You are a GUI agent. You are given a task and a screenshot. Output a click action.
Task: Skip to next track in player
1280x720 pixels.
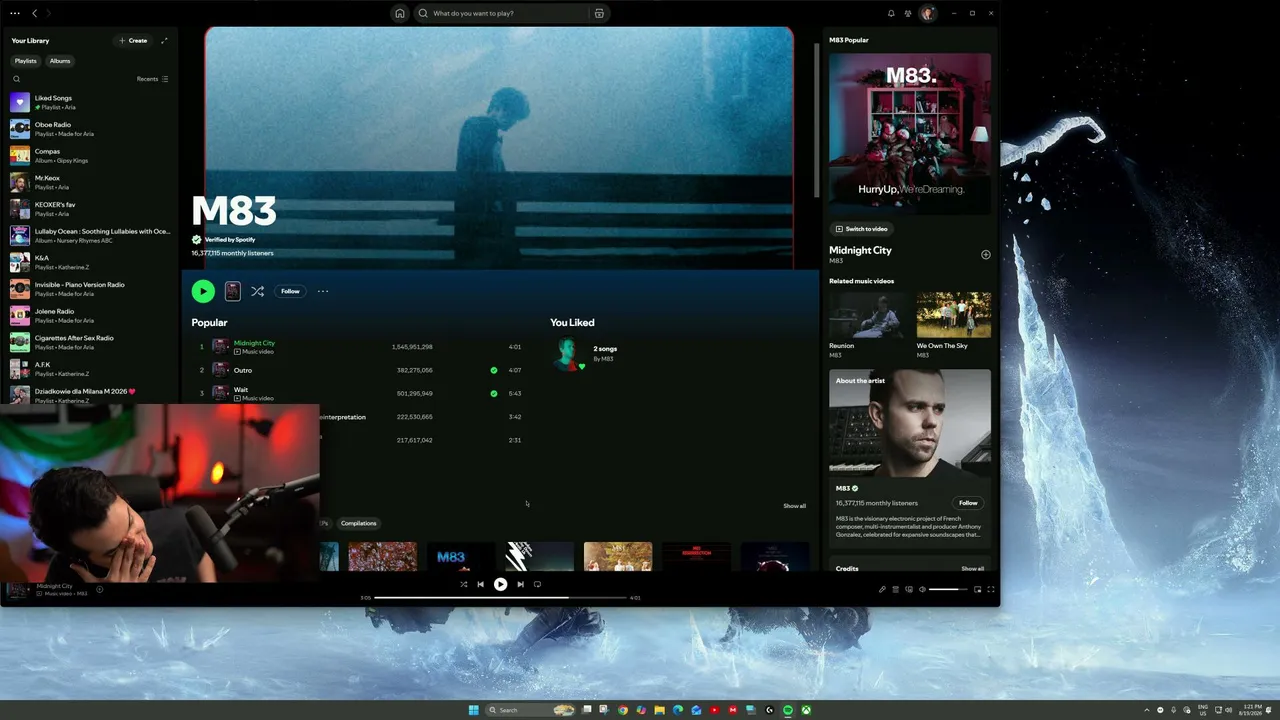click(520, 584)
